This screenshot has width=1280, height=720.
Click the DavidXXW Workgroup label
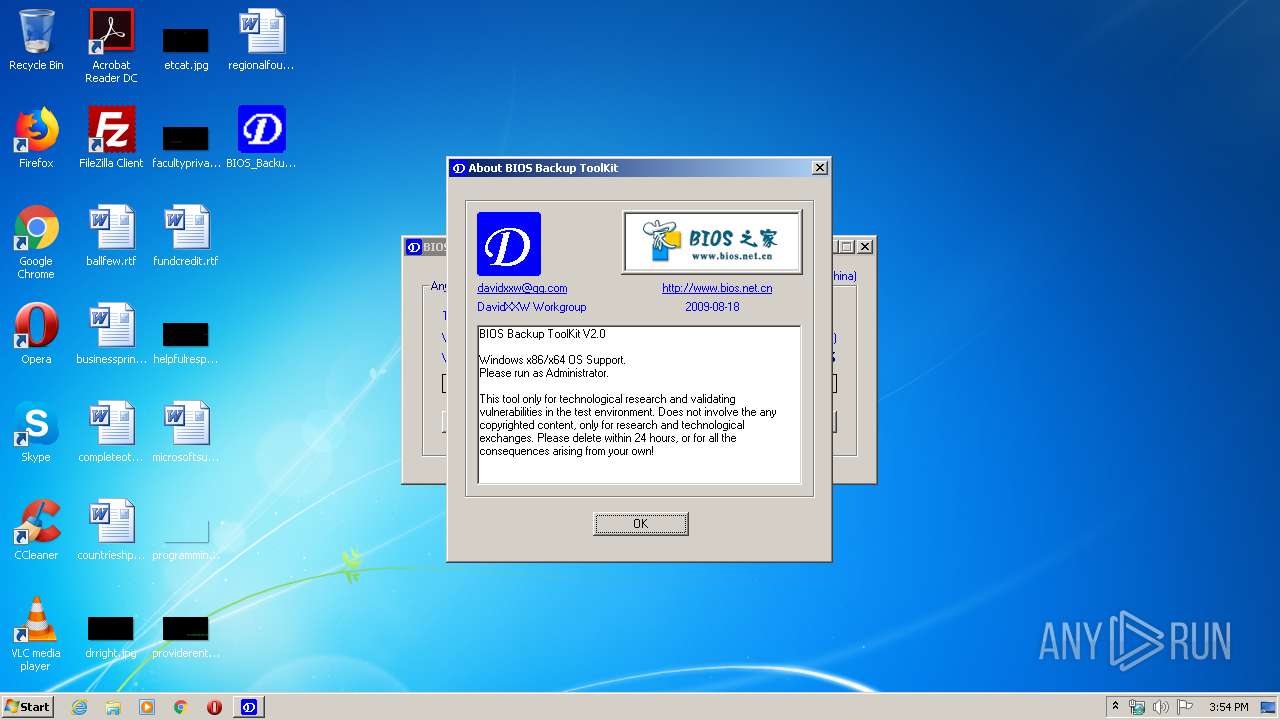[532, 307]
